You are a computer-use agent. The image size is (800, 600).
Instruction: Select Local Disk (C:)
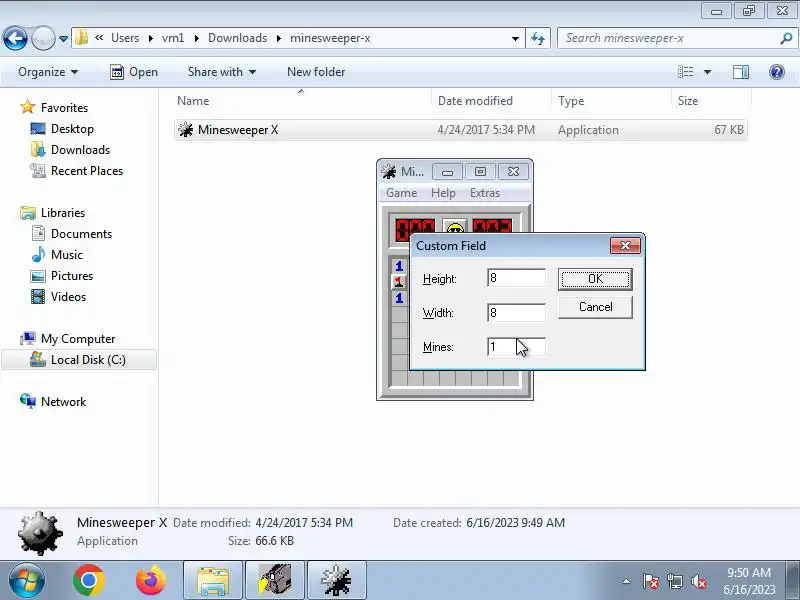[x=88, y=360]
